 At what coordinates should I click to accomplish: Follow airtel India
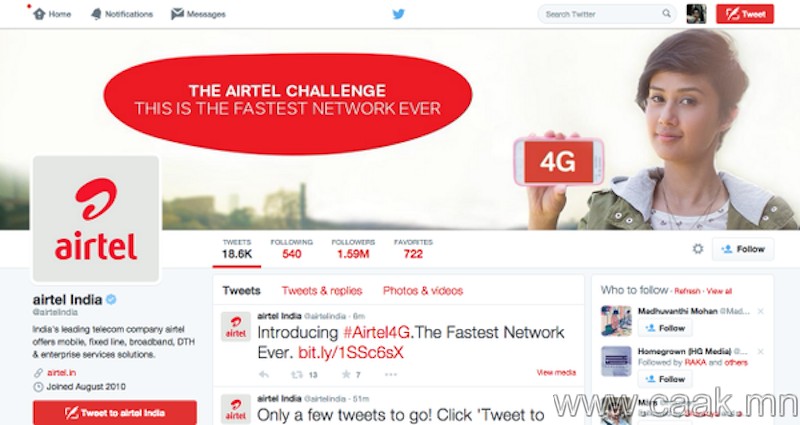tap(743, 249)
